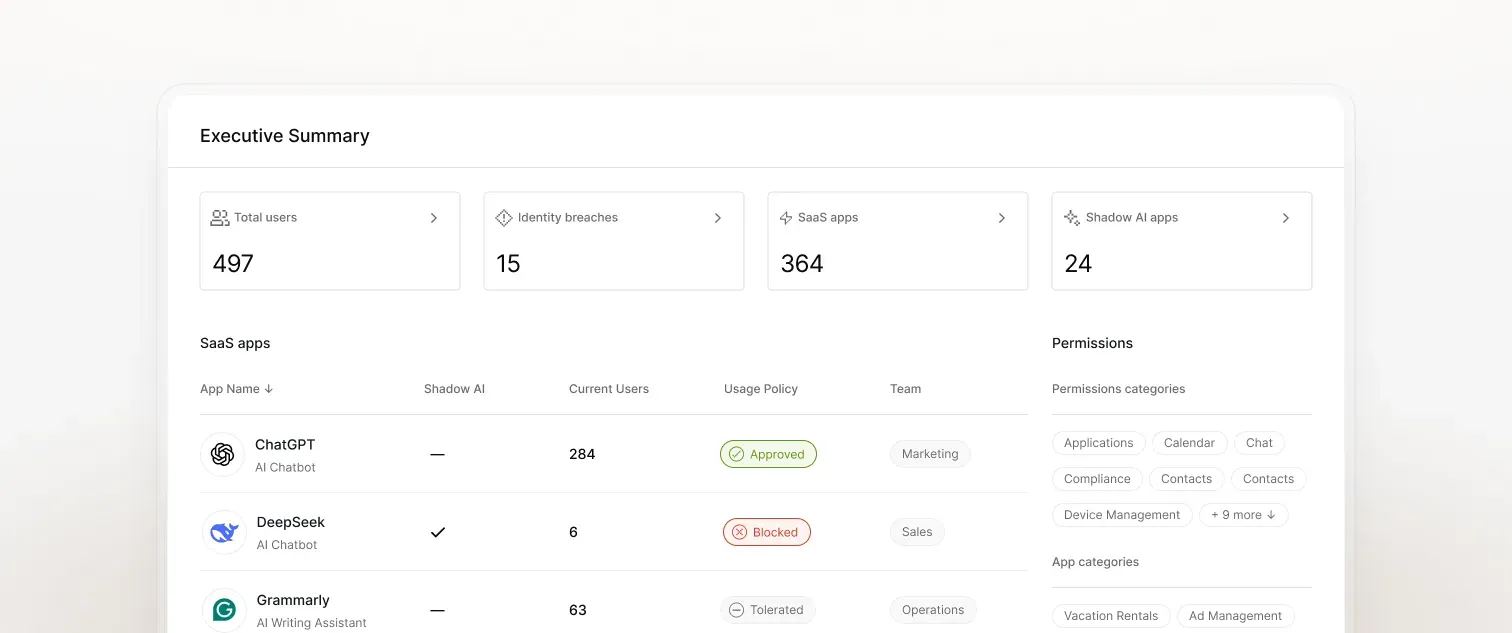Click the Marketing team tag
Screen dimensions: 1512x633
[x=930, y=454]
